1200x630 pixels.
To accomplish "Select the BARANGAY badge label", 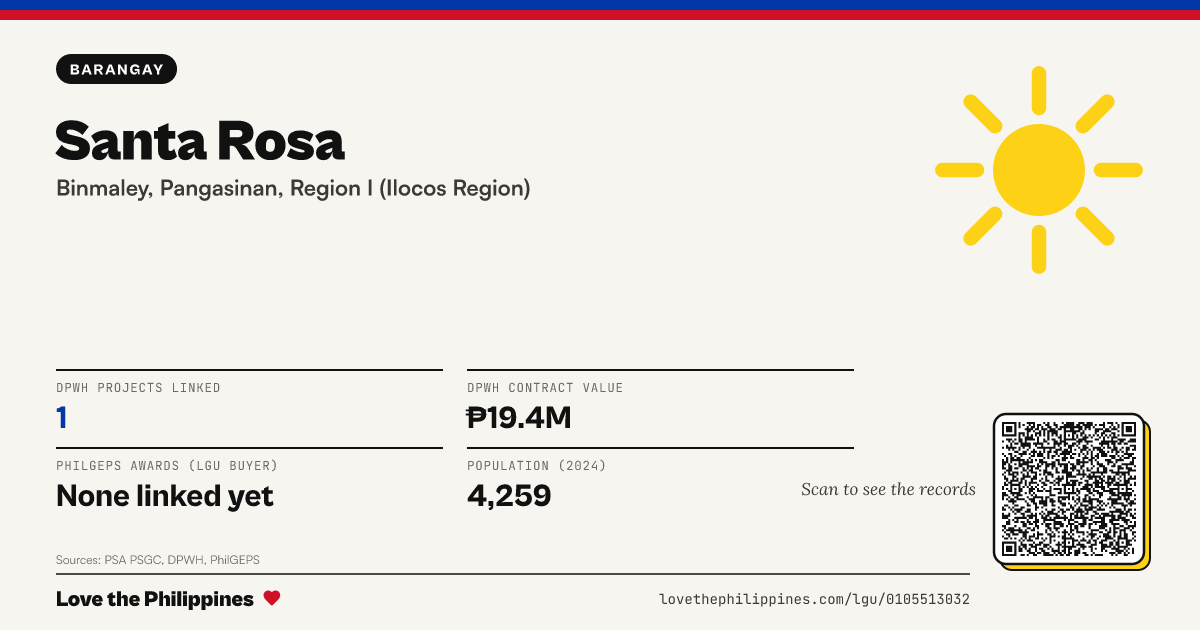I will (x=117, y=69).
